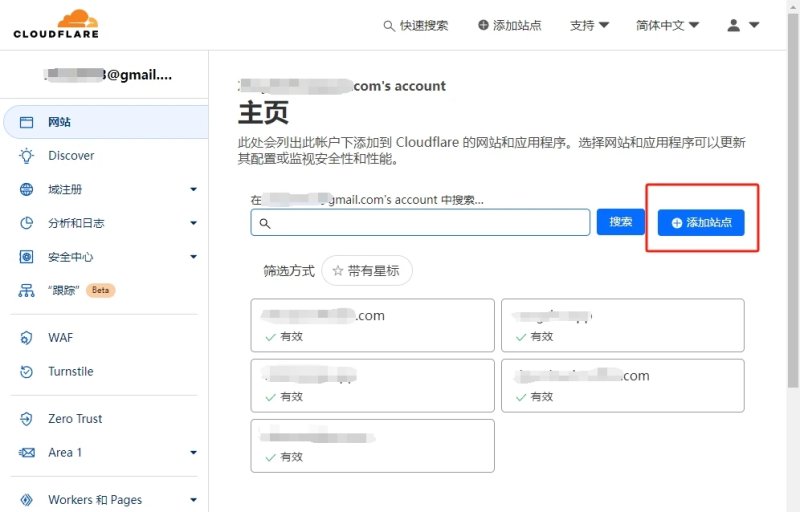The height and width of the screenshot is (512, 800).
Task: Click the 分析和日志 chart icon
Action: 27,223
